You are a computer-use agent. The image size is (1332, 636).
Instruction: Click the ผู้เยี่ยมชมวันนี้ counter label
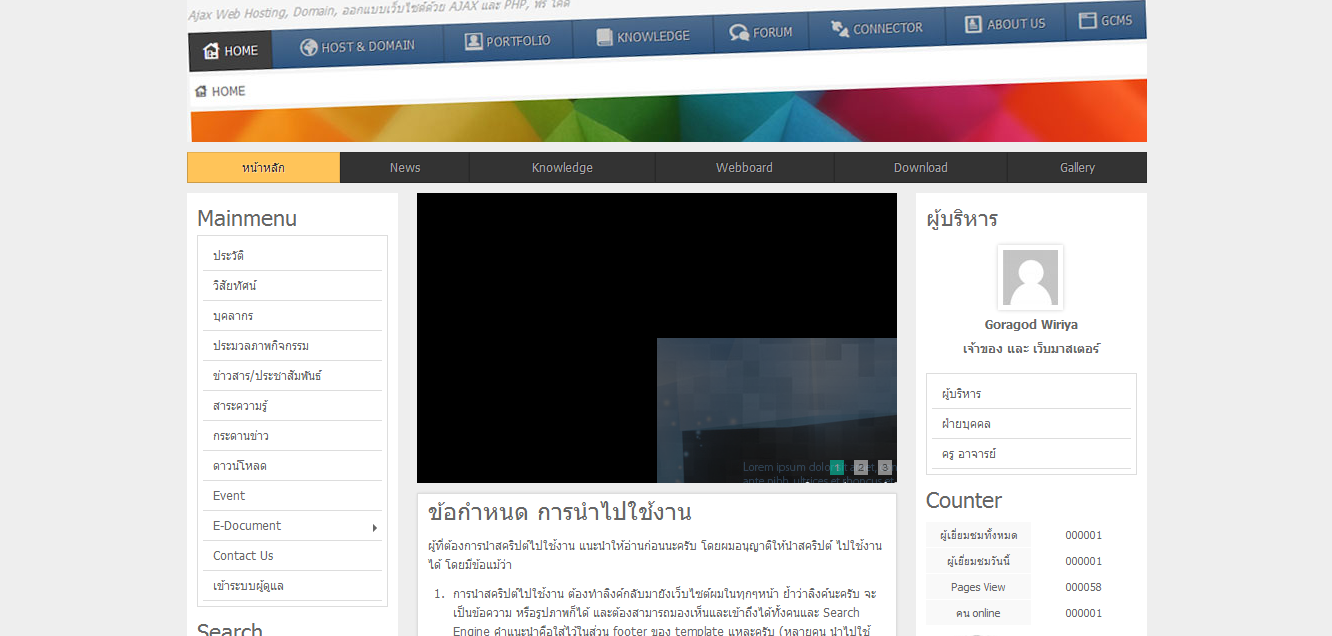[978, 561]
